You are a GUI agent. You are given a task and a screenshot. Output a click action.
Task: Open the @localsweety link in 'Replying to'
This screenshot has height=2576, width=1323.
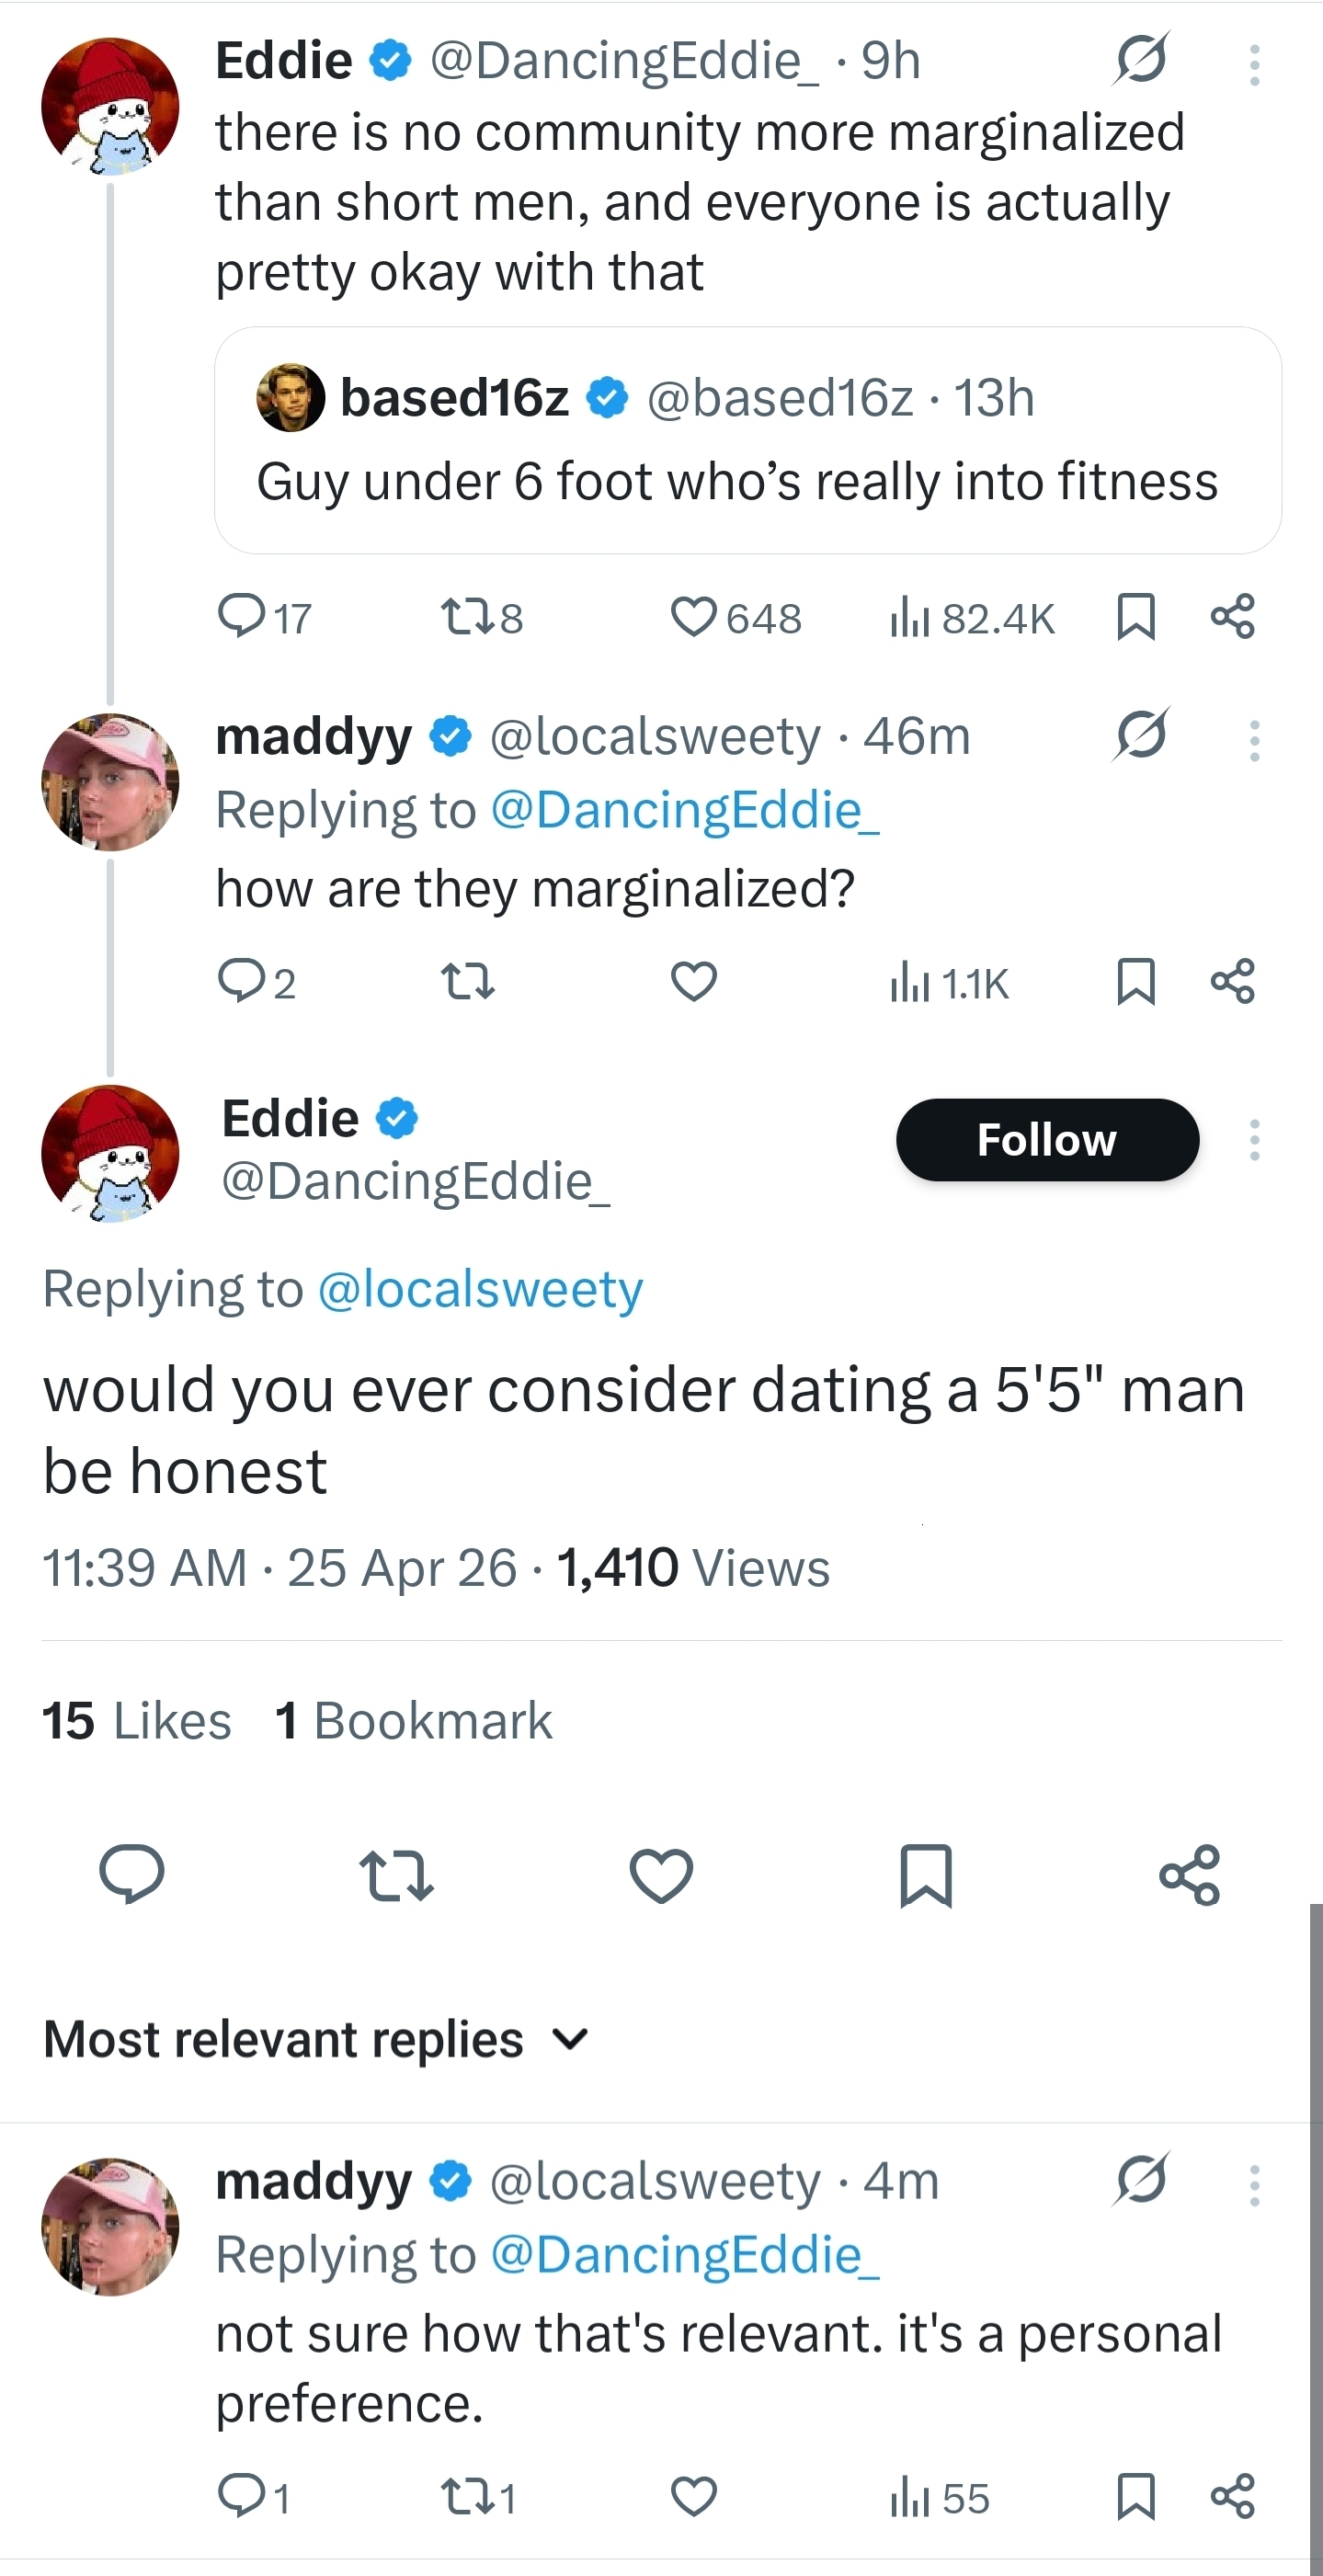(x=480, y=1289)
